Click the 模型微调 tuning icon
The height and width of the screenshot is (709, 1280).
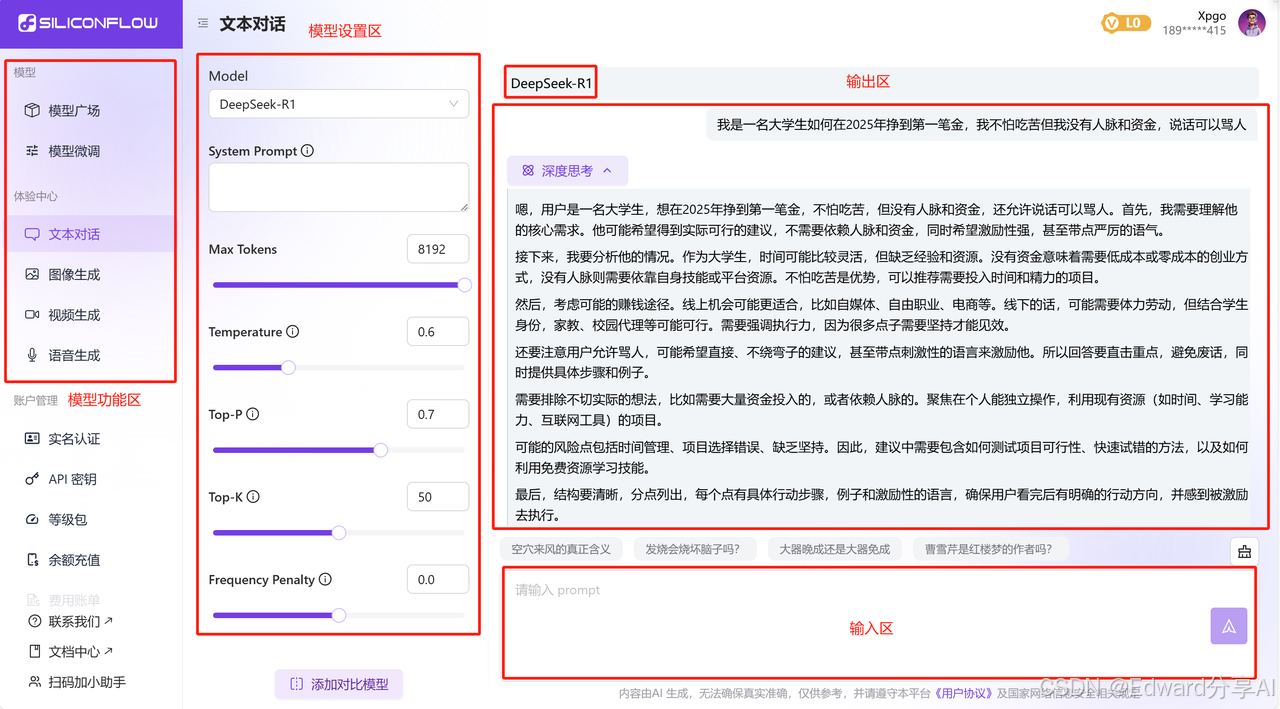coord(32,151)
